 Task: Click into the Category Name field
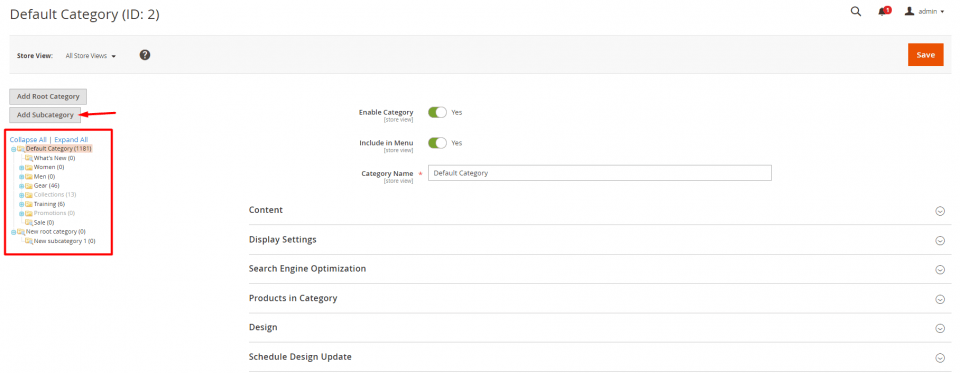pos(600,173)
